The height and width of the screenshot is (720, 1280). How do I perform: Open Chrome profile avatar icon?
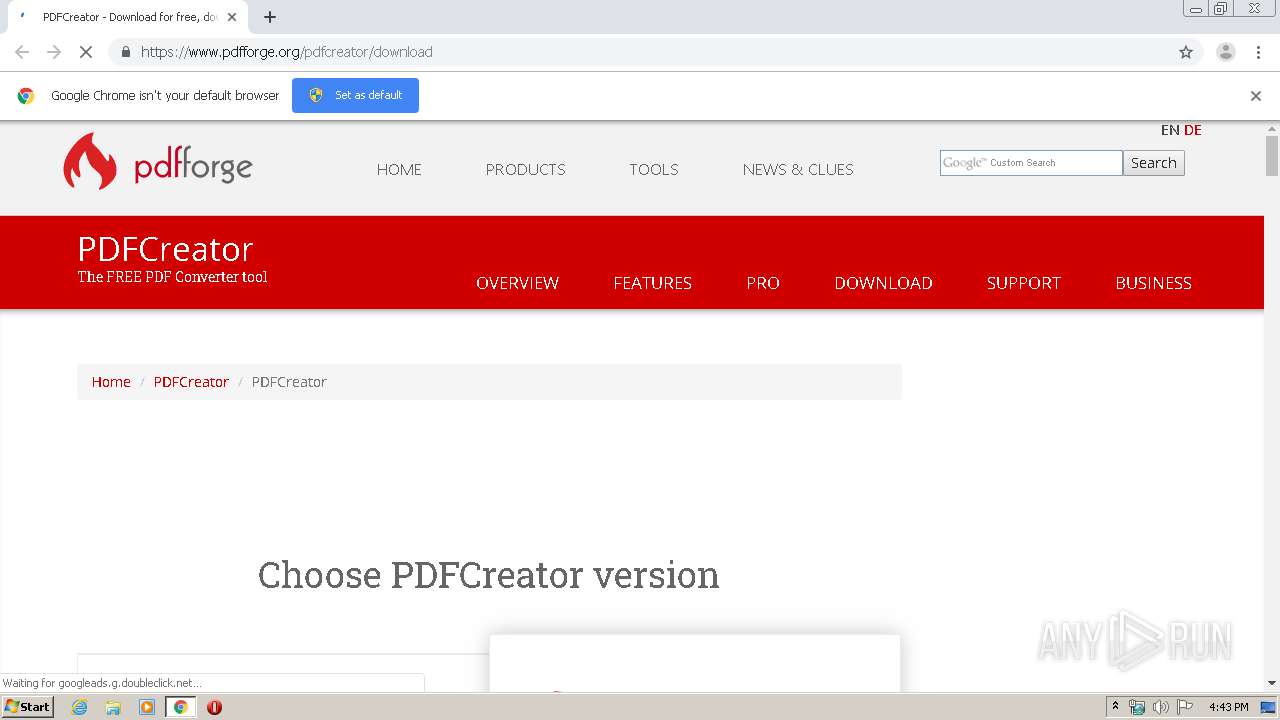coord(1226,52)
